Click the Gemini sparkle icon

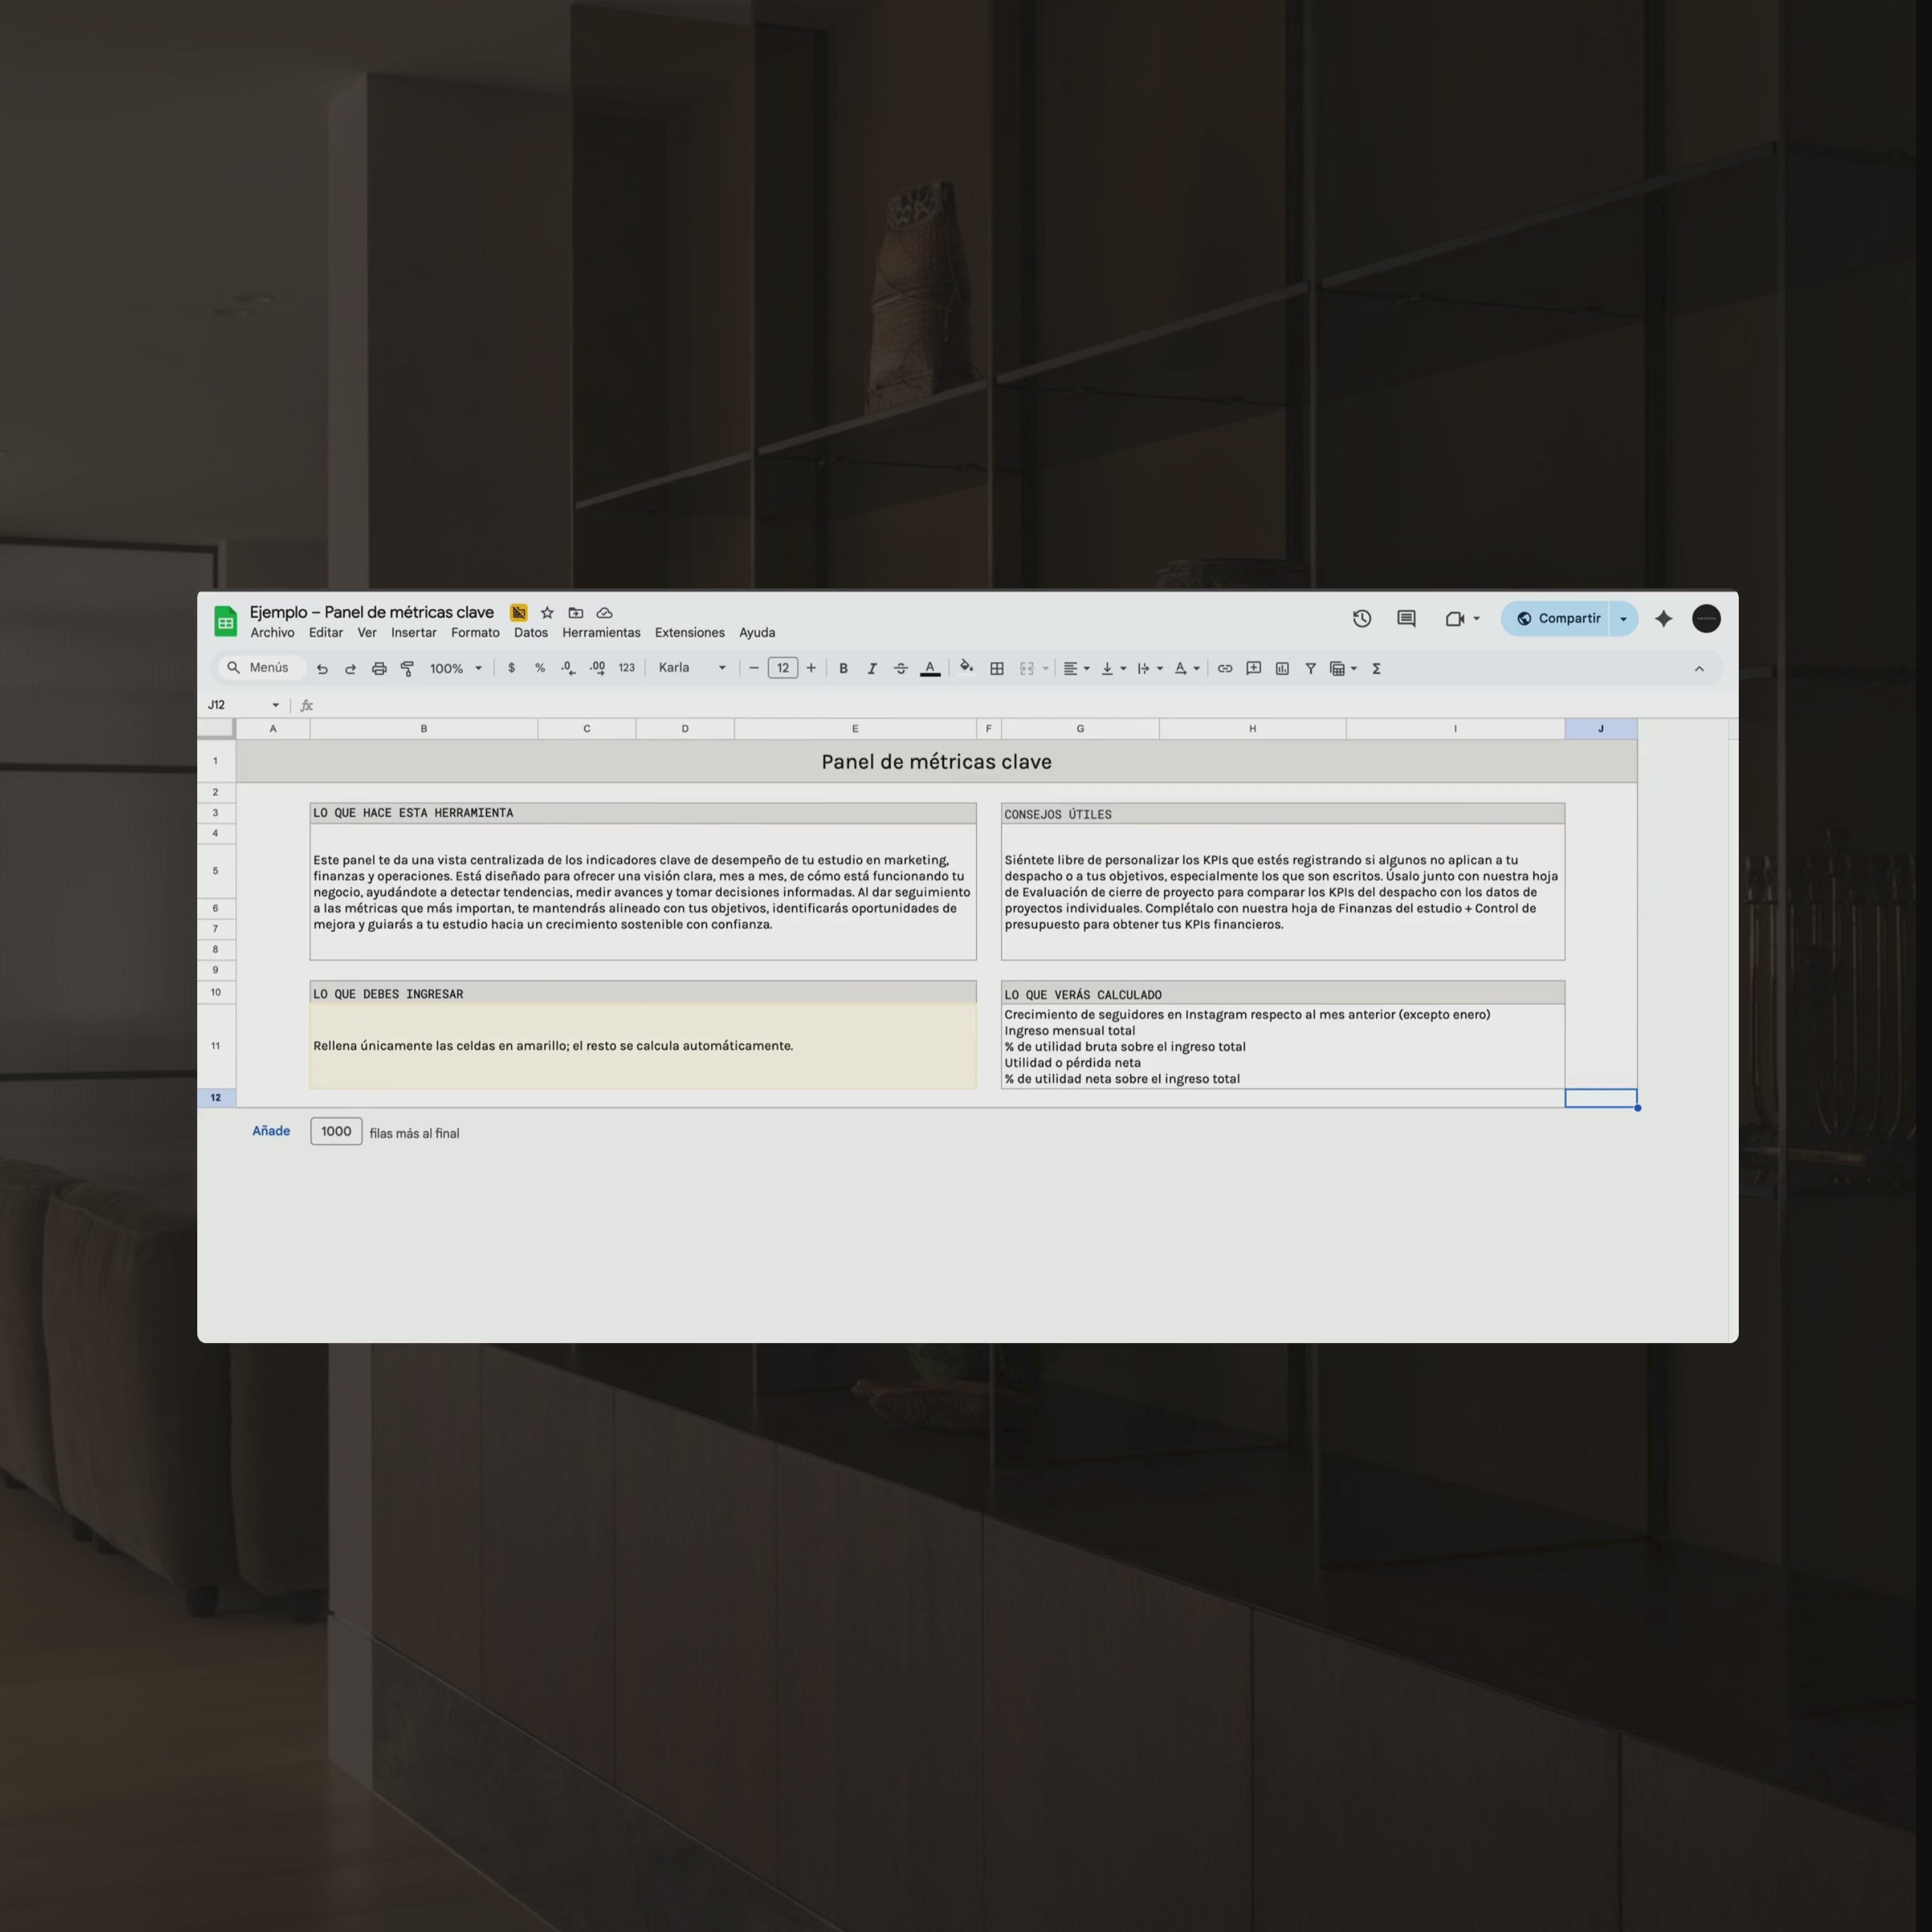1663,618
